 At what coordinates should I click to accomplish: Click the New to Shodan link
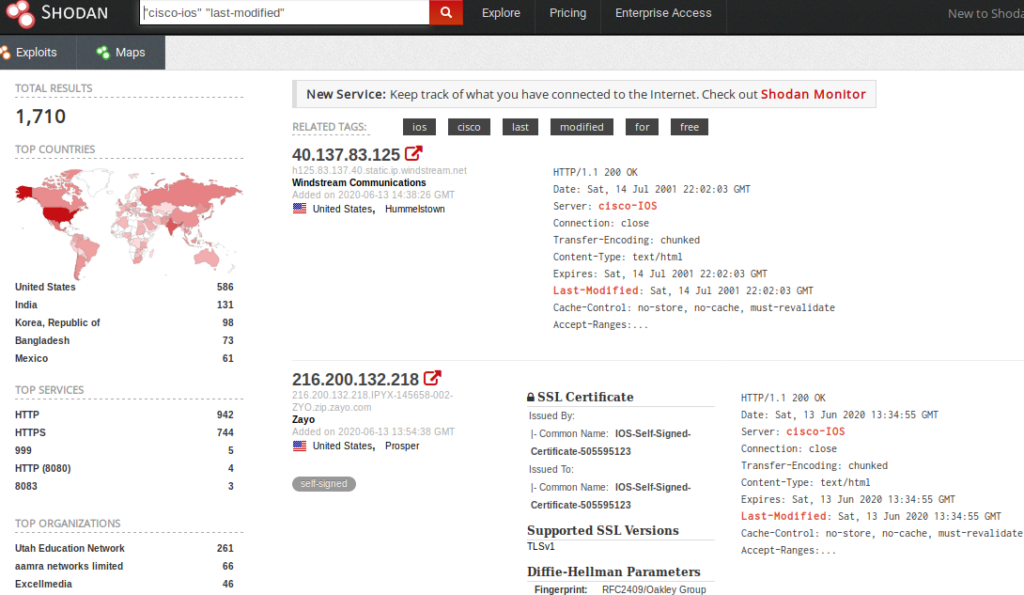tap(985, 14)
